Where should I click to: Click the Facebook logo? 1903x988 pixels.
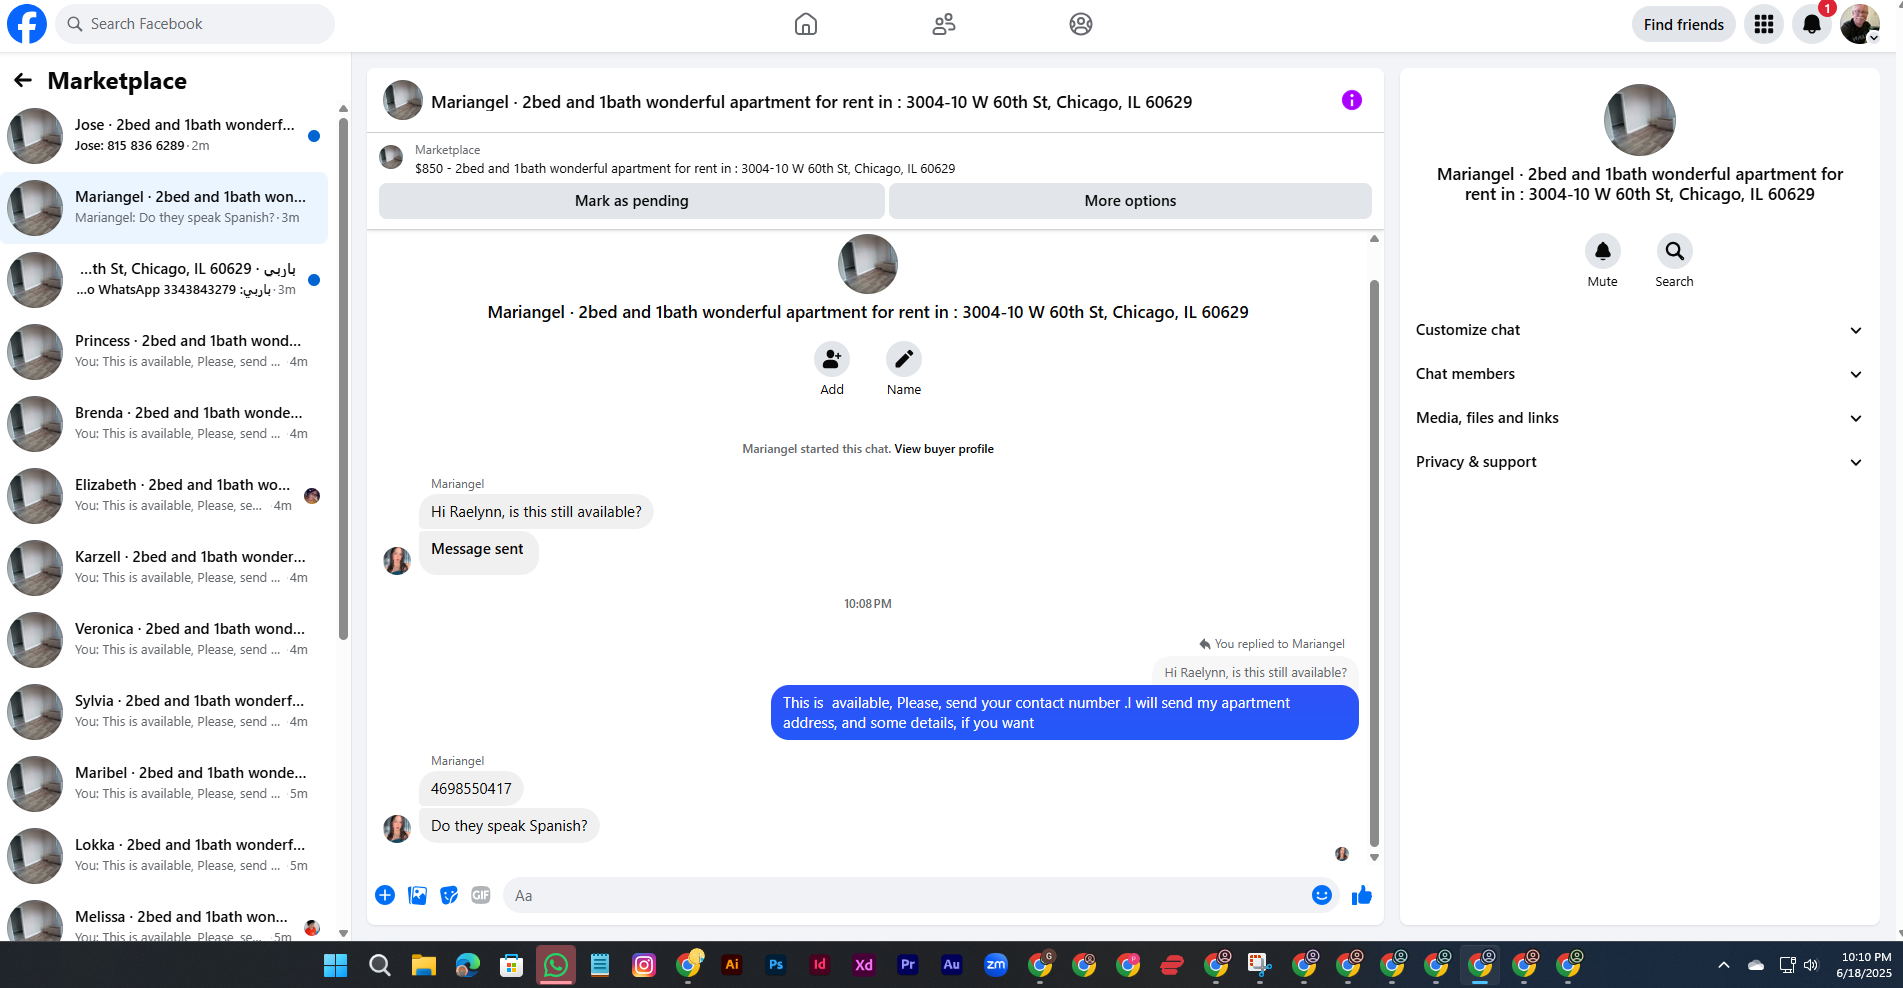click(27, 24)
